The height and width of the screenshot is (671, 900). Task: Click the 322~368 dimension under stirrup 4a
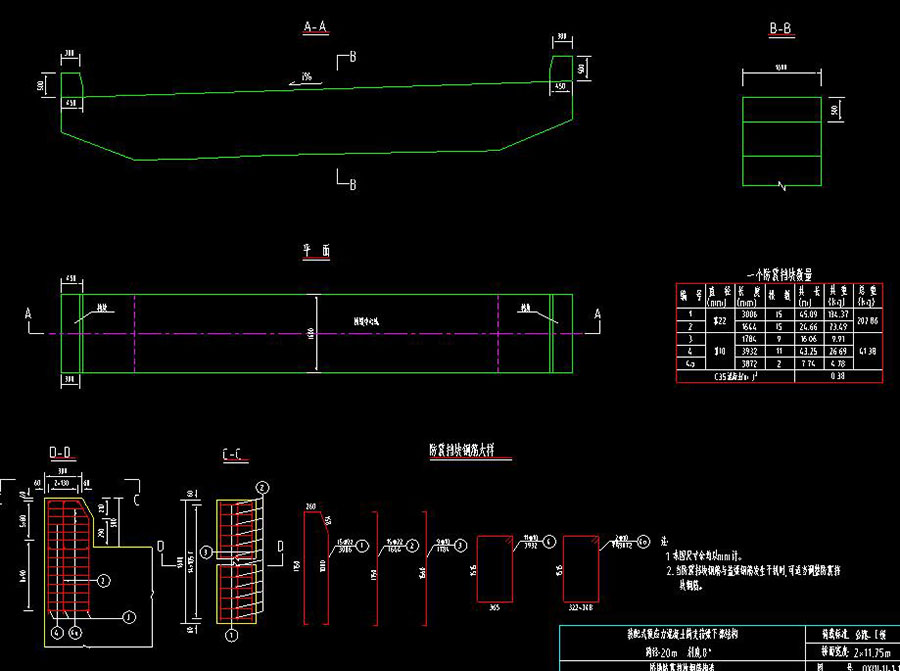[x=581, y=607]
